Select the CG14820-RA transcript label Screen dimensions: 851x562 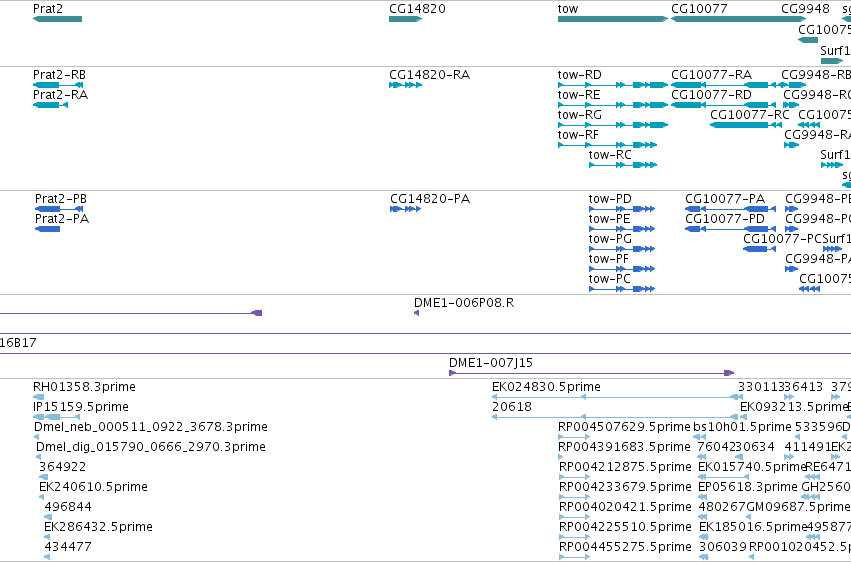point(430,75)
